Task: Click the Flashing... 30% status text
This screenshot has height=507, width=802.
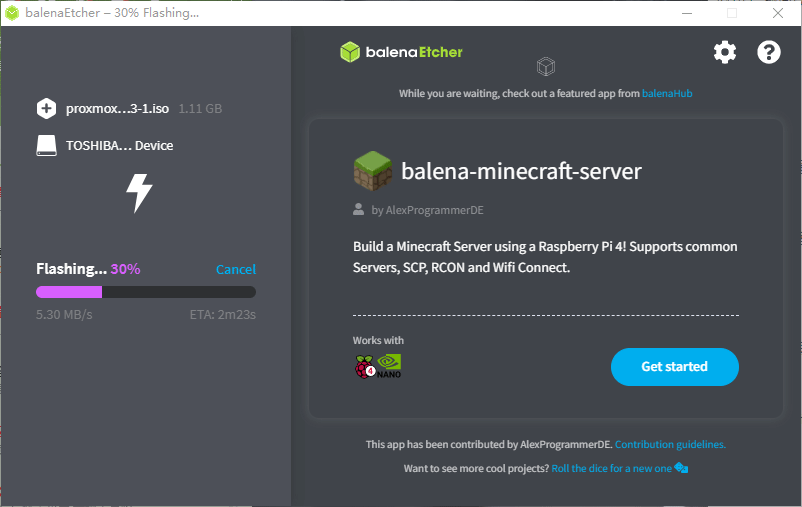Action: [88, 269]
